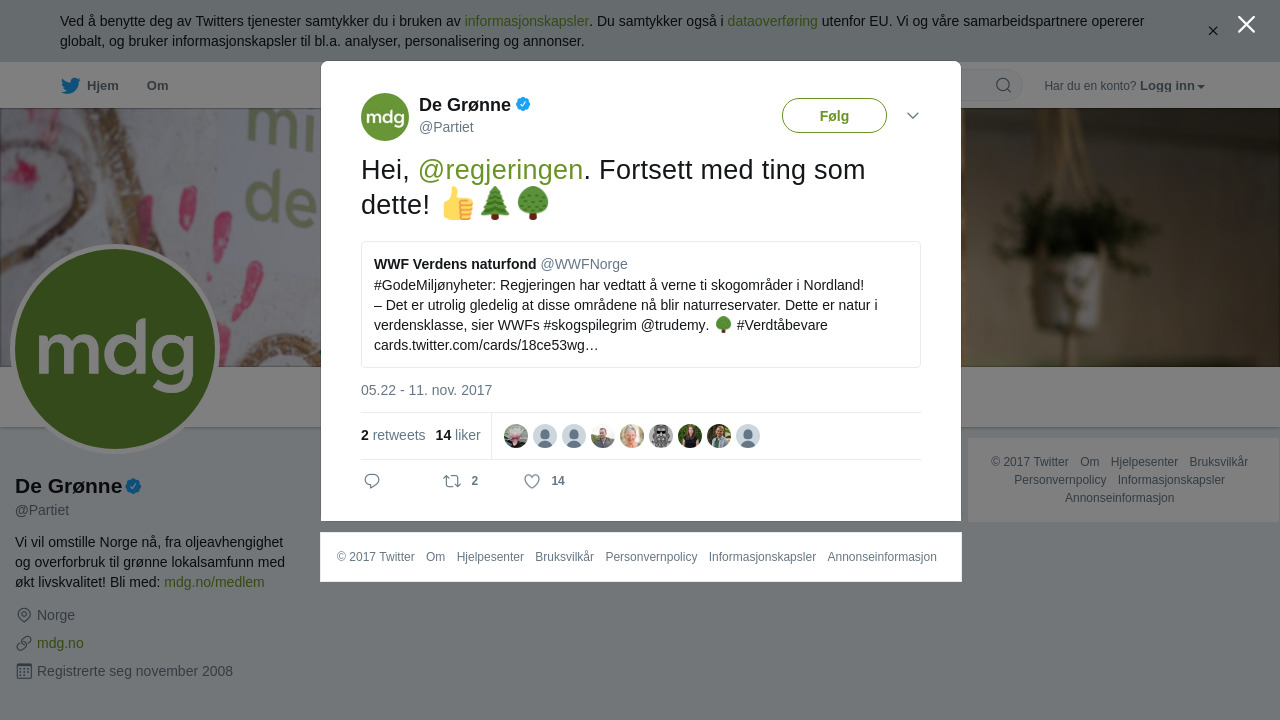This screenshot has height=720, width=1280.
Task: Open the mdg.no/medlem link in bio
Action: pyautogui.click(x=214, y=582)
